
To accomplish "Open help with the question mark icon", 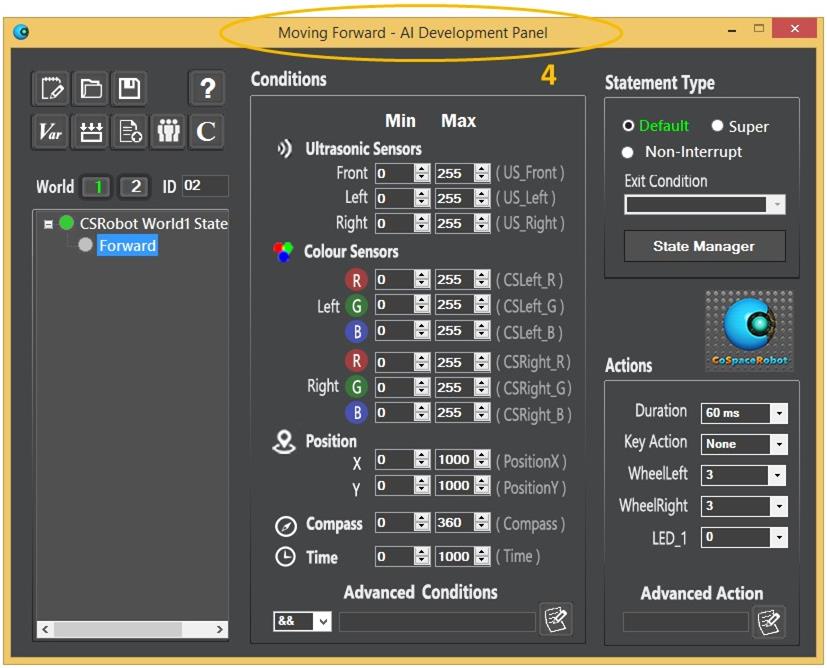I will [x=206, y=89].
